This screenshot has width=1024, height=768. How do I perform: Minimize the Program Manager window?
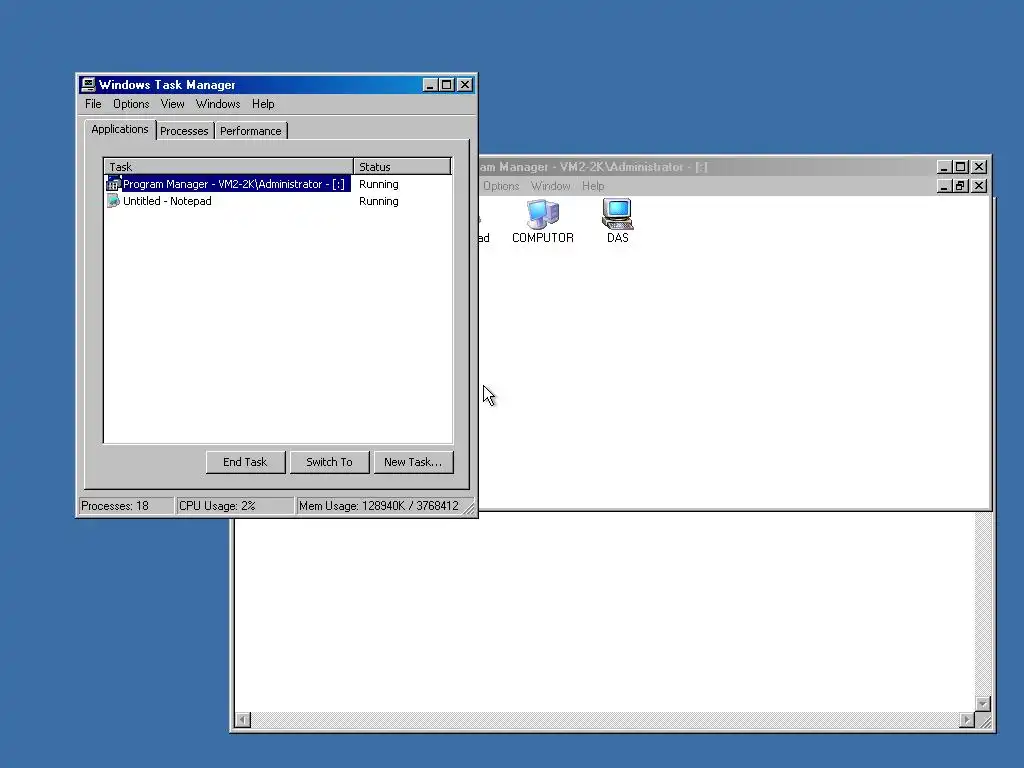(944, 167)
